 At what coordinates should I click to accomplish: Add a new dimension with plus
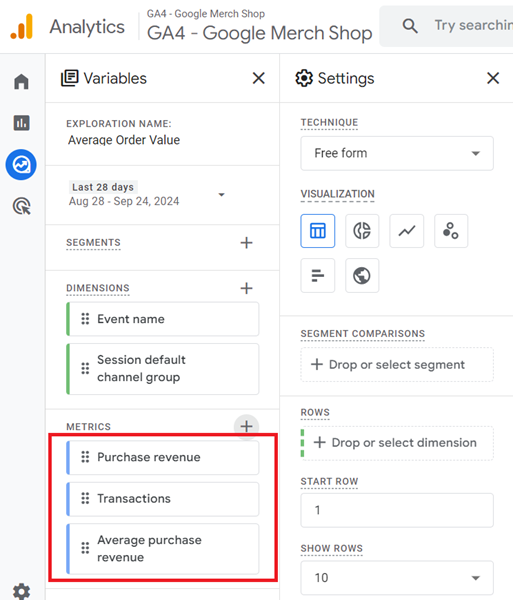pos(246,288)
